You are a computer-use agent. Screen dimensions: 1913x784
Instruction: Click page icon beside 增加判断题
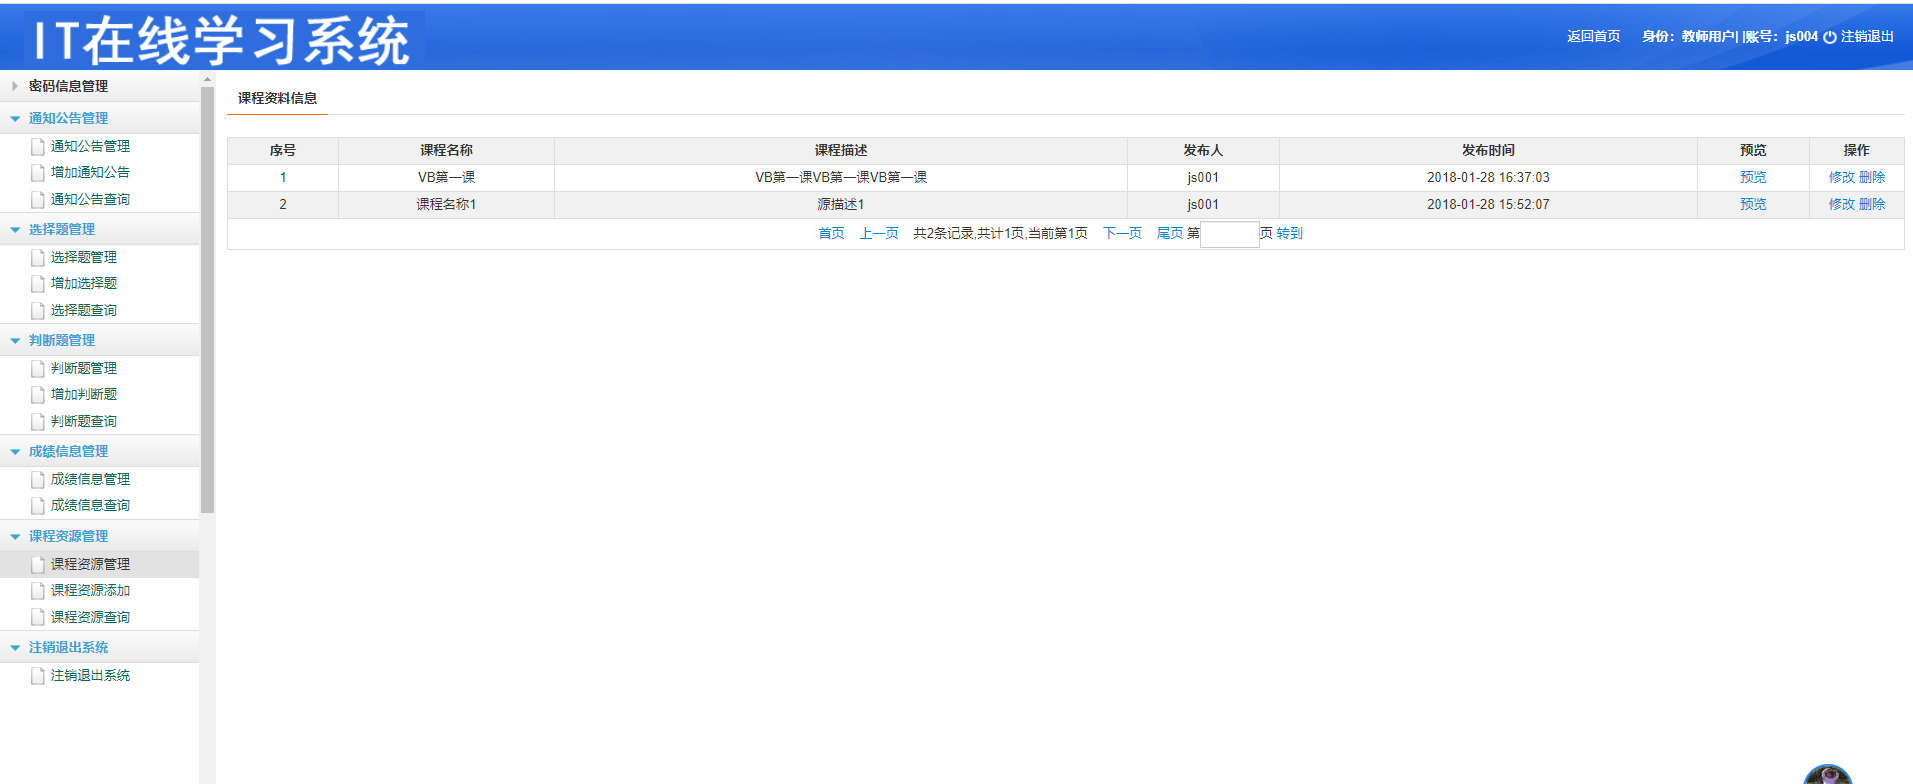[38, 394]
